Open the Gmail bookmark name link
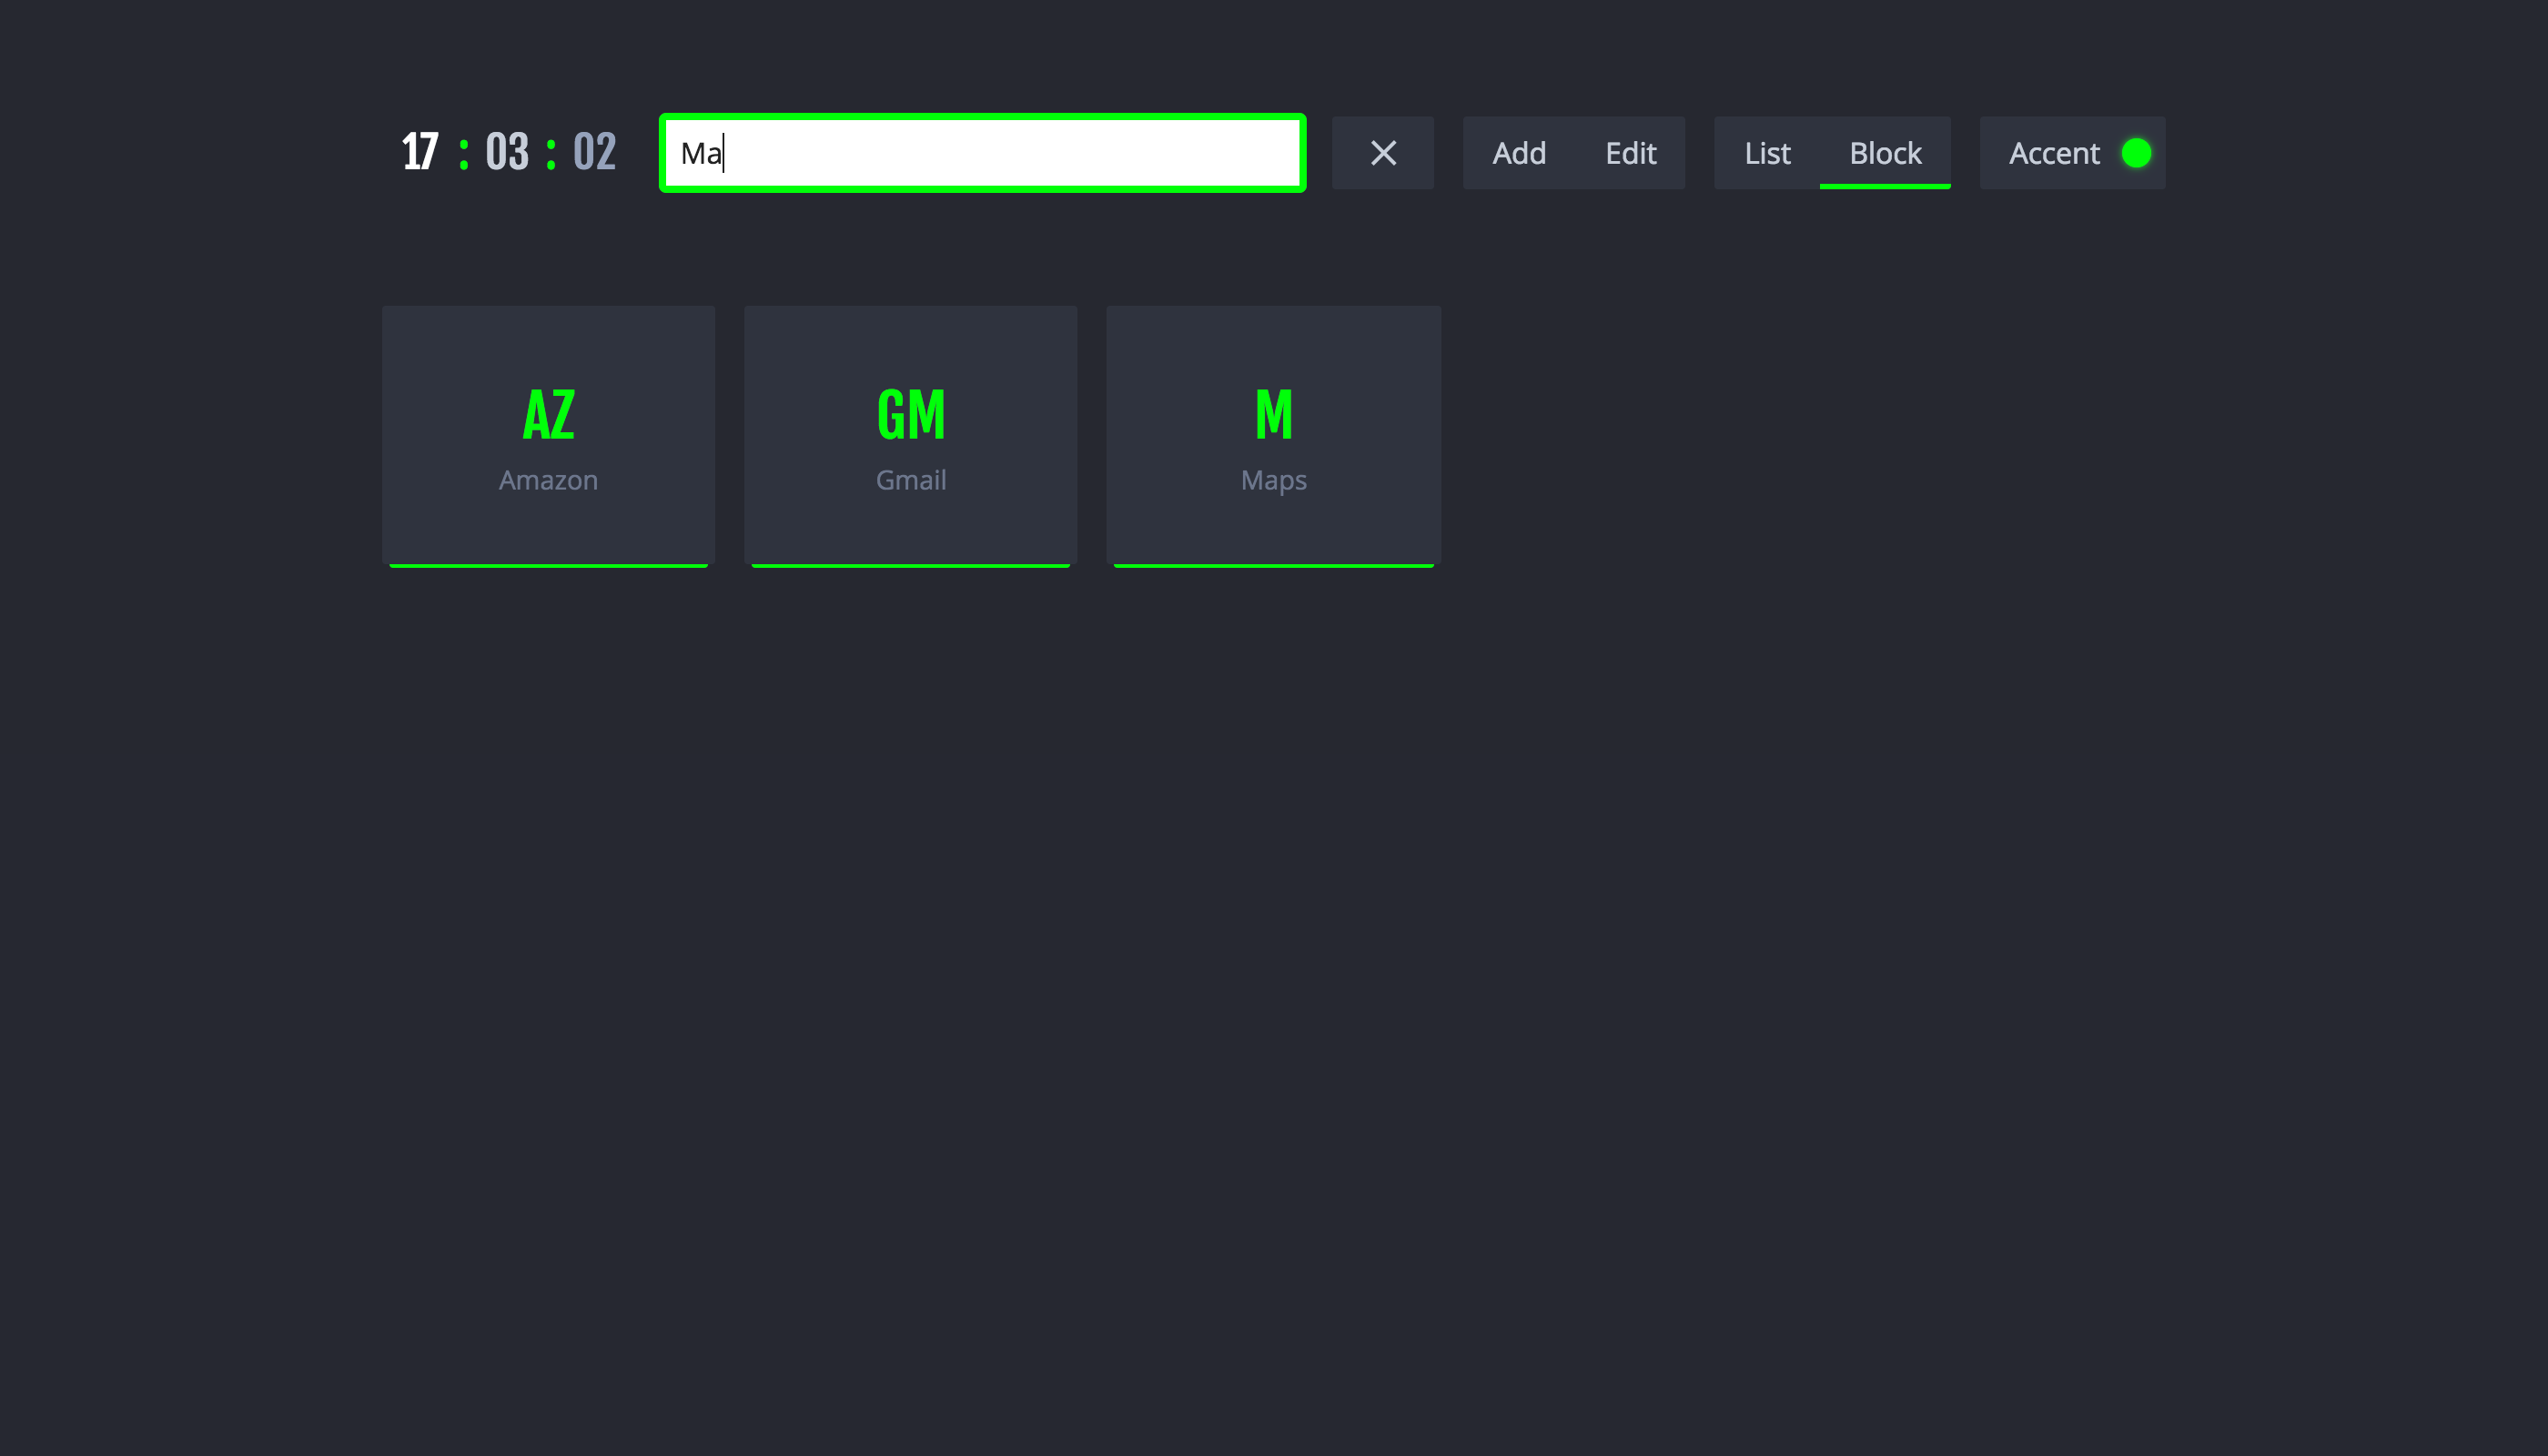 [910, 480]
